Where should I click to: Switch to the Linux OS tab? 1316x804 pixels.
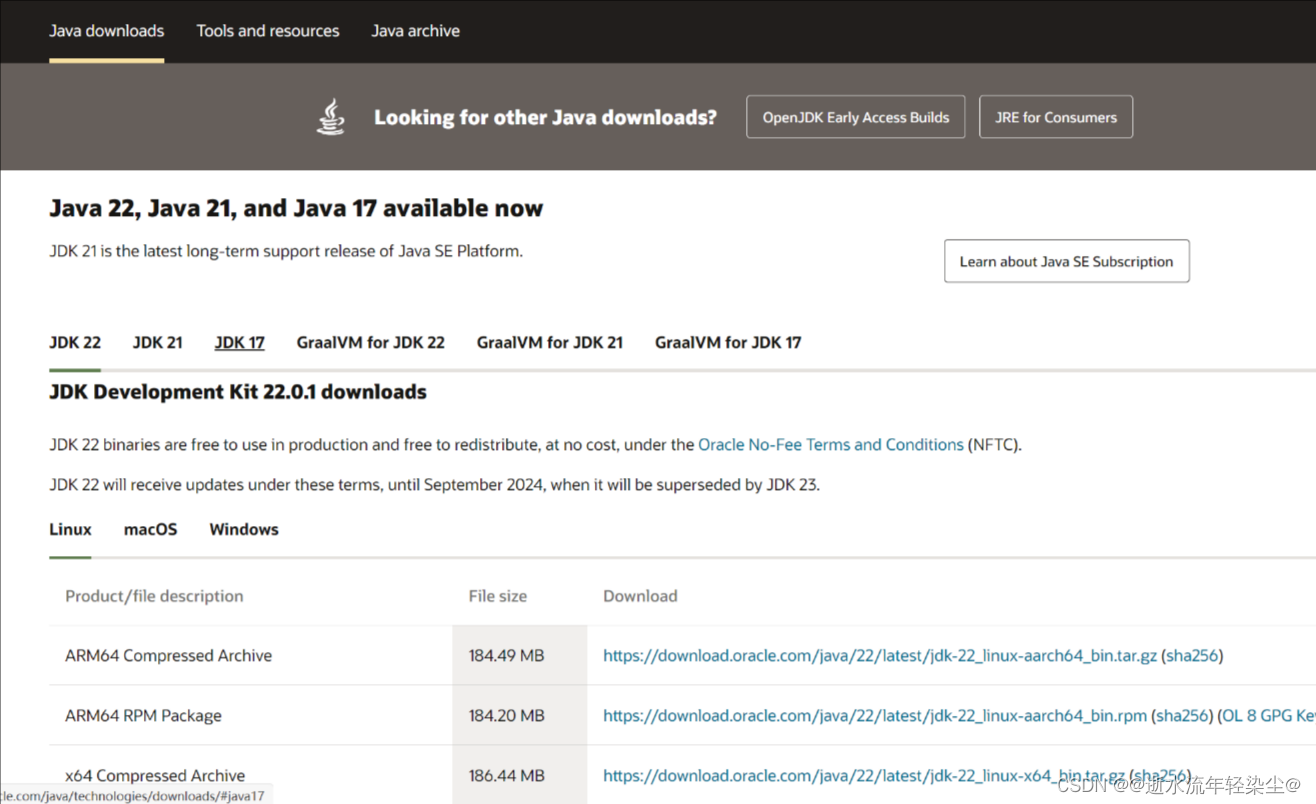pyautogui.click(x=70, y=529)
